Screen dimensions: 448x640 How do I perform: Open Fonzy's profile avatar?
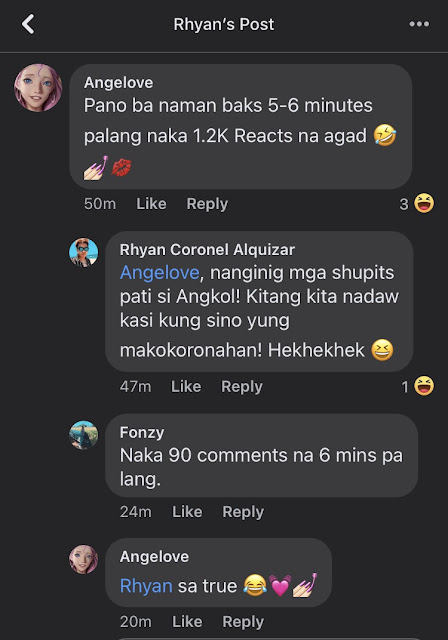pos(84,435)
